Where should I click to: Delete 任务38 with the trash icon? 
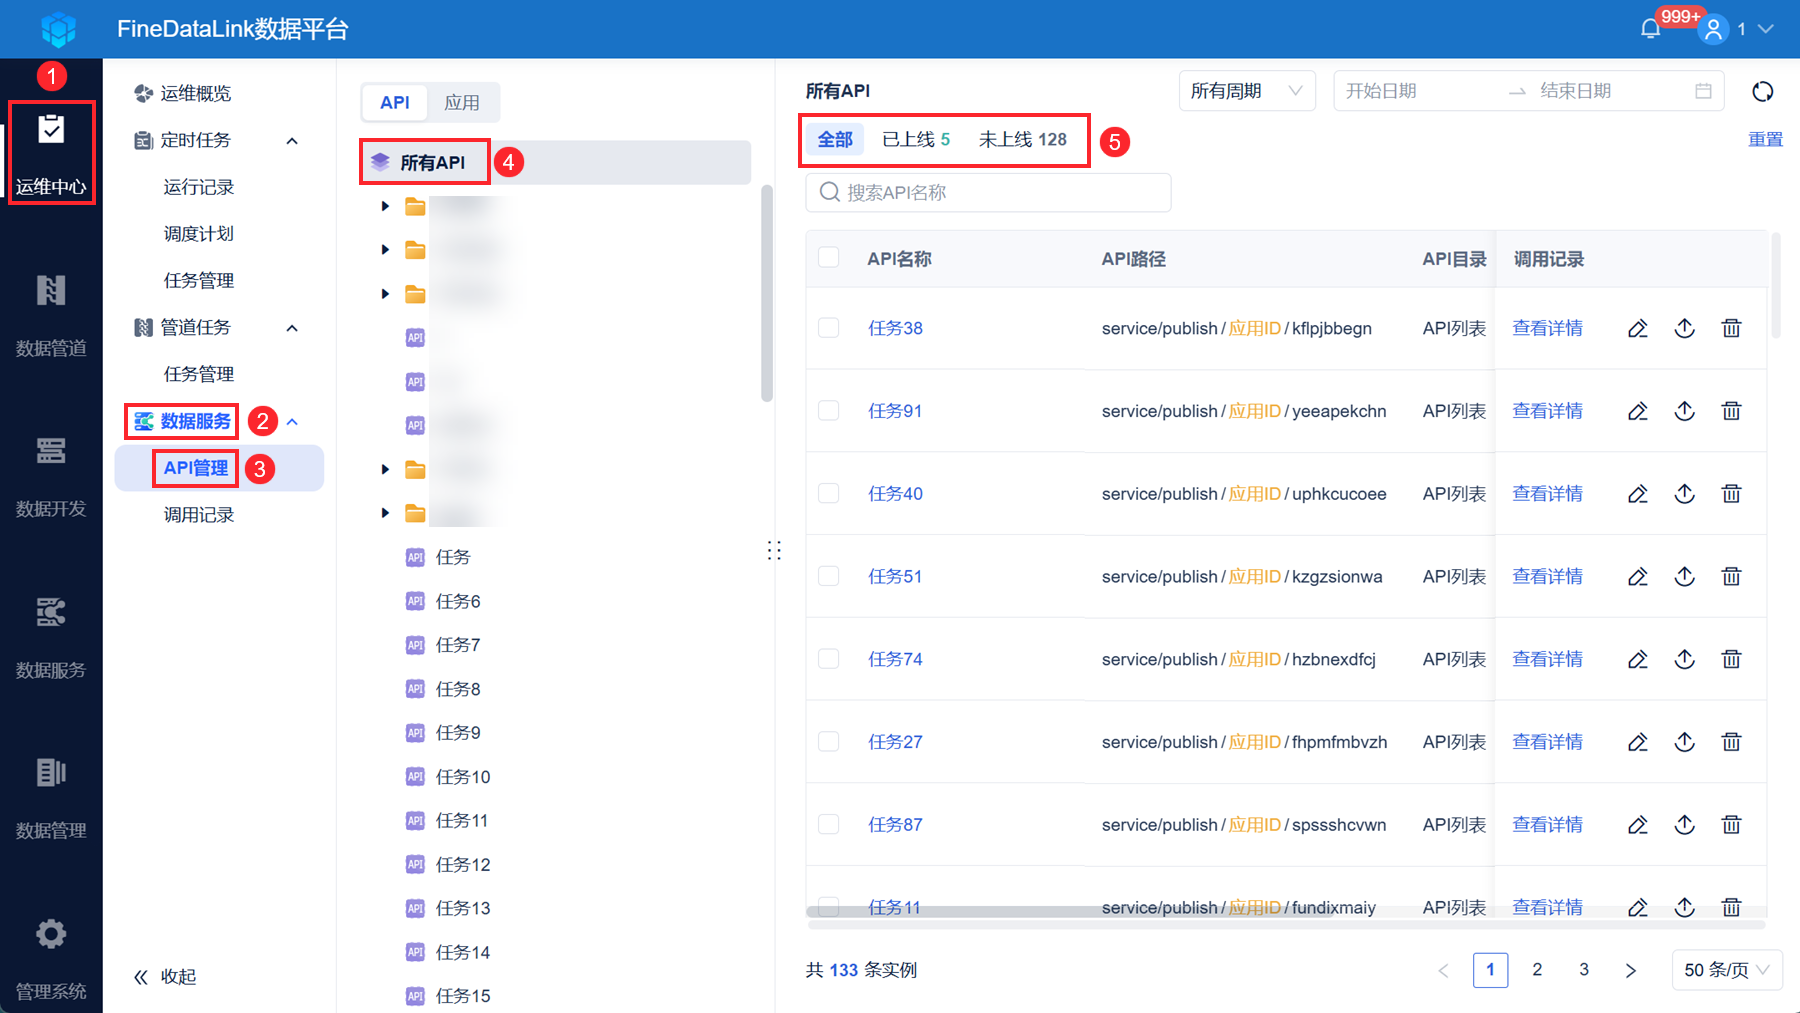point(1732,328)
